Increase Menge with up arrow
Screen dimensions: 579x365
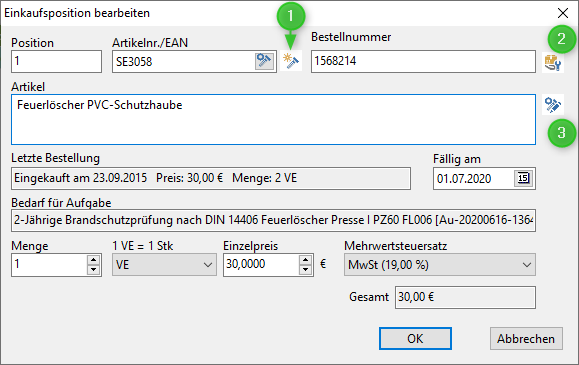coord(93,260)
